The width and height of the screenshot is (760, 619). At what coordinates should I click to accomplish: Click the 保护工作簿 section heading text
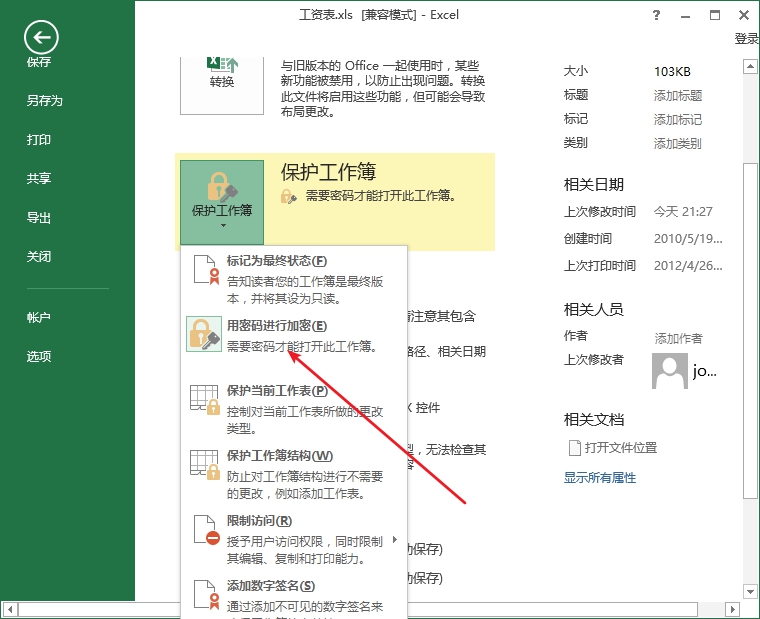[328, 172]
